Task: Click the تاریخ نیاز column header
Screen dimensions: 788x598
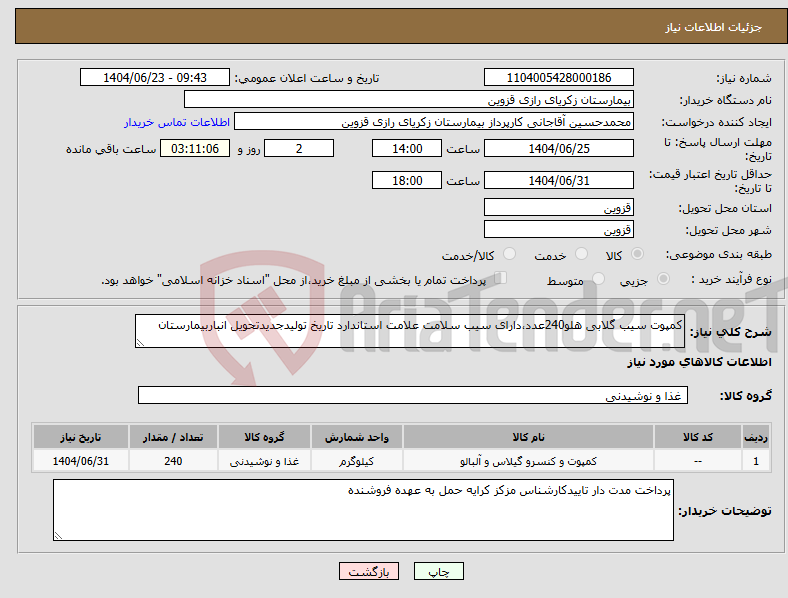Action: [x=81, y=437]
